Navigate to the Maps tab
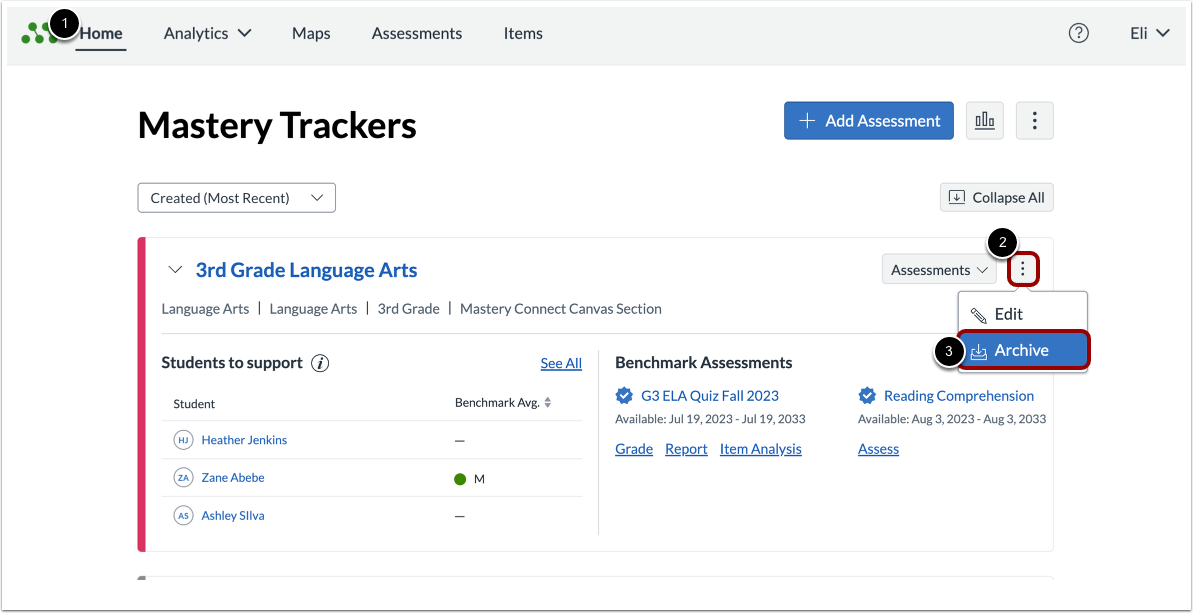The width and height of the screenshot is (1193, 613). (310, 32)
